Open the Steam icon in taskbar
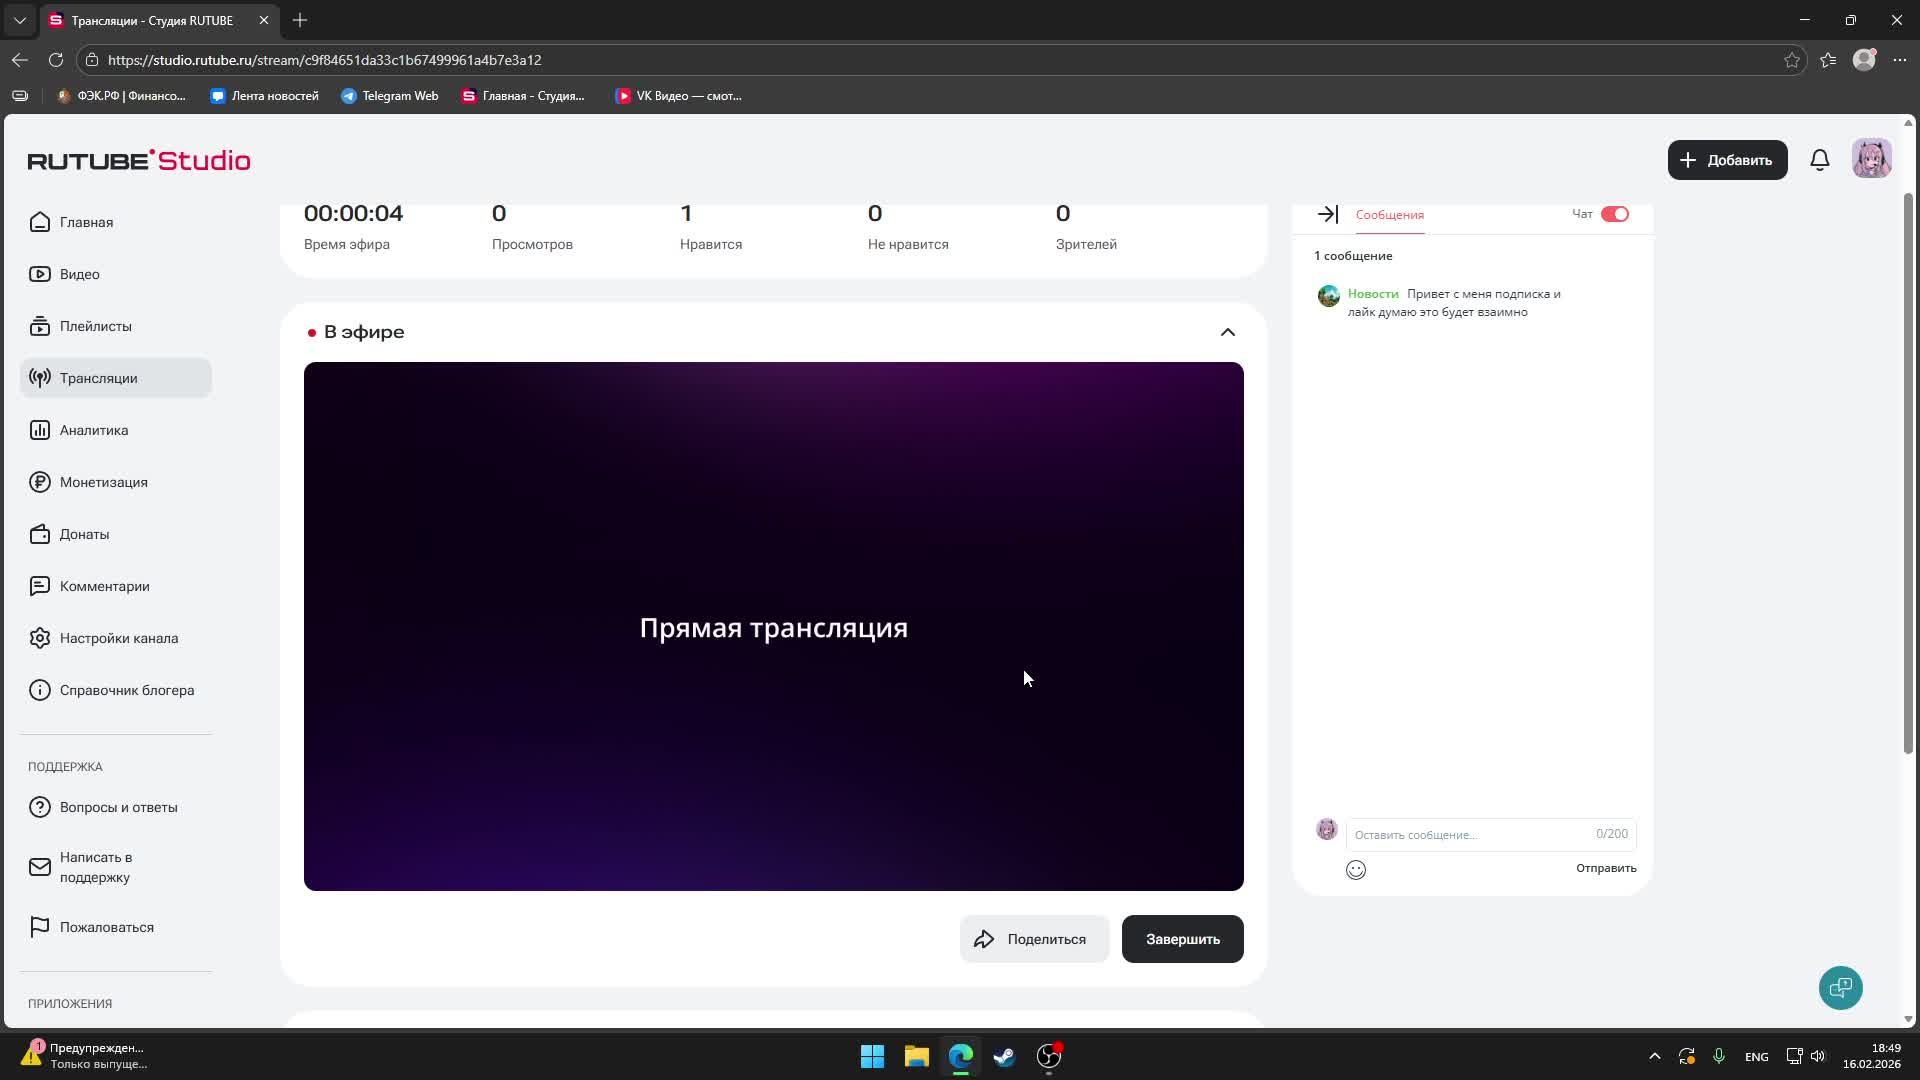 (x=1004, y=1056)
